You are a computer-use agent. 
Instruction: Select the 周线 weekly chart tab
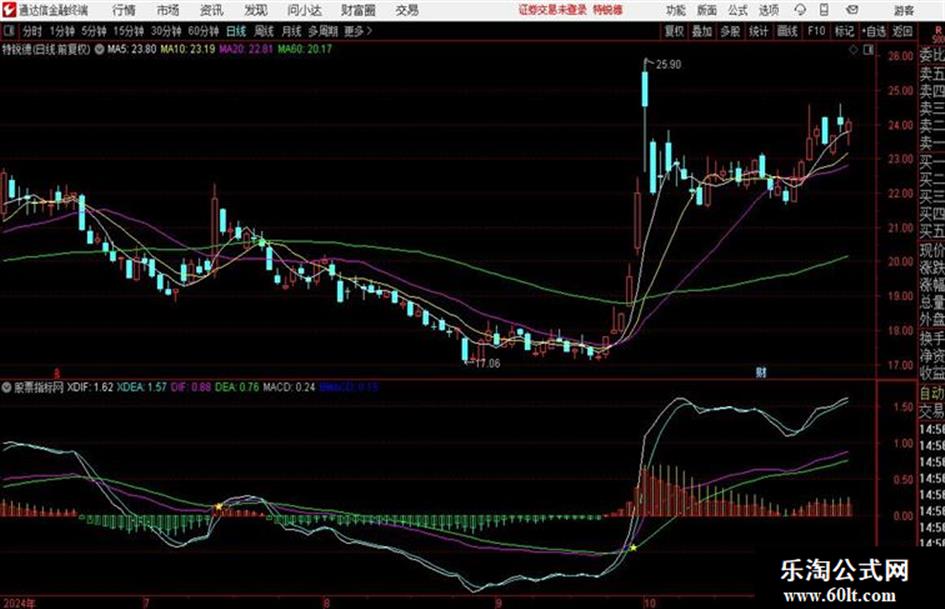[264, 31]
